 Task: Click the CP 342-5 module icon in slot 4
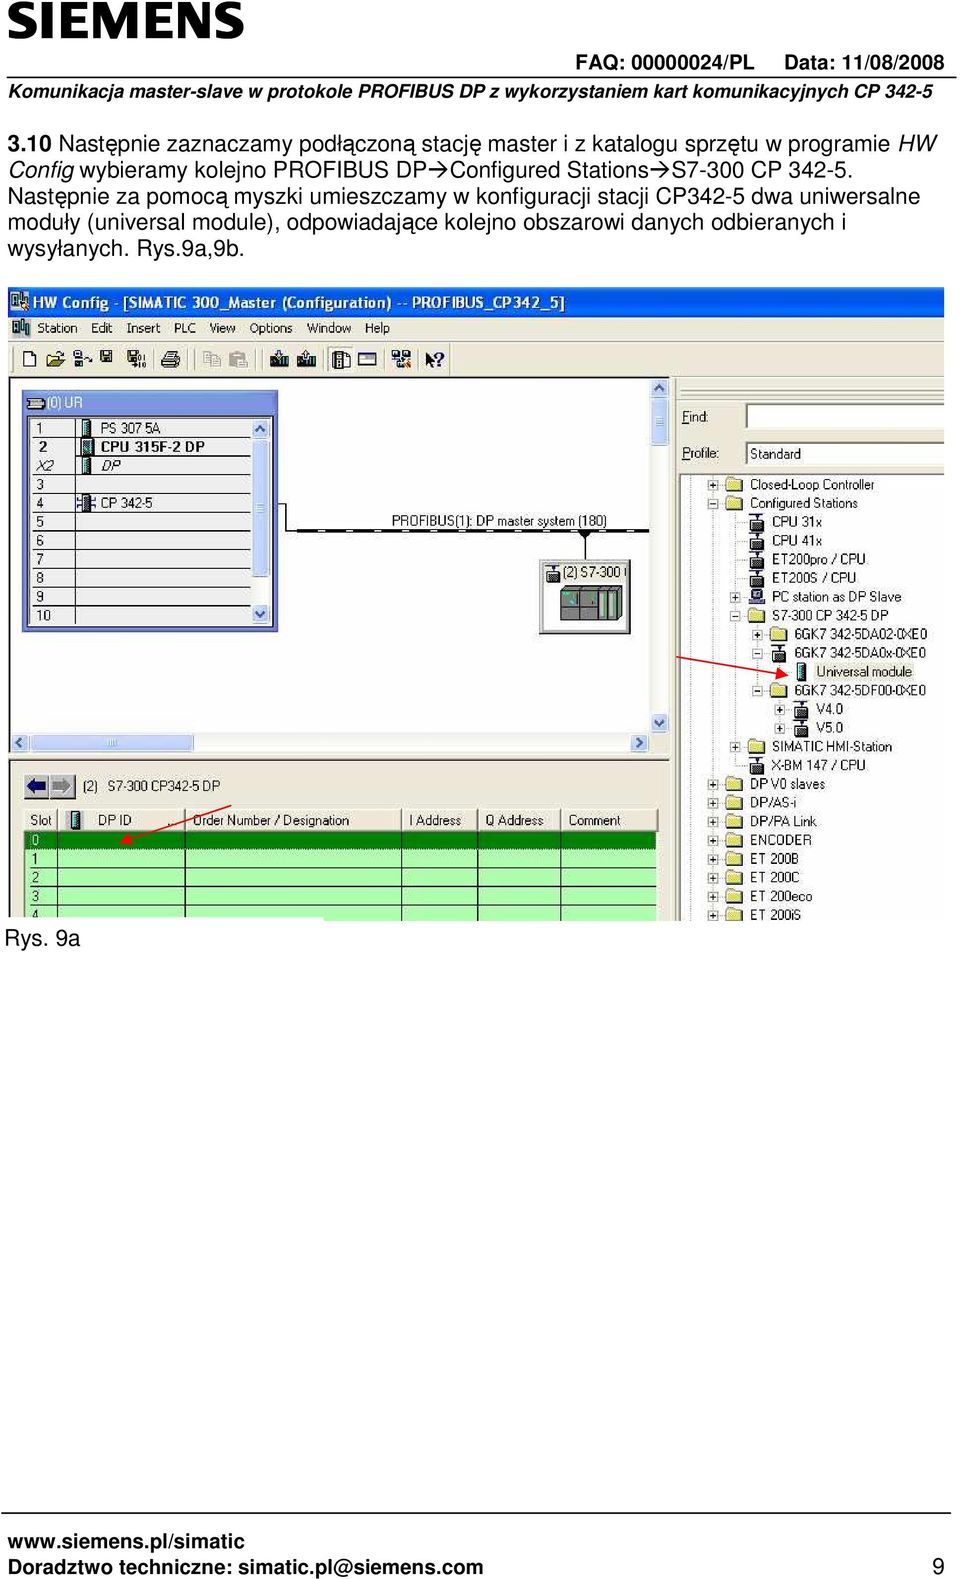point(87,503)
